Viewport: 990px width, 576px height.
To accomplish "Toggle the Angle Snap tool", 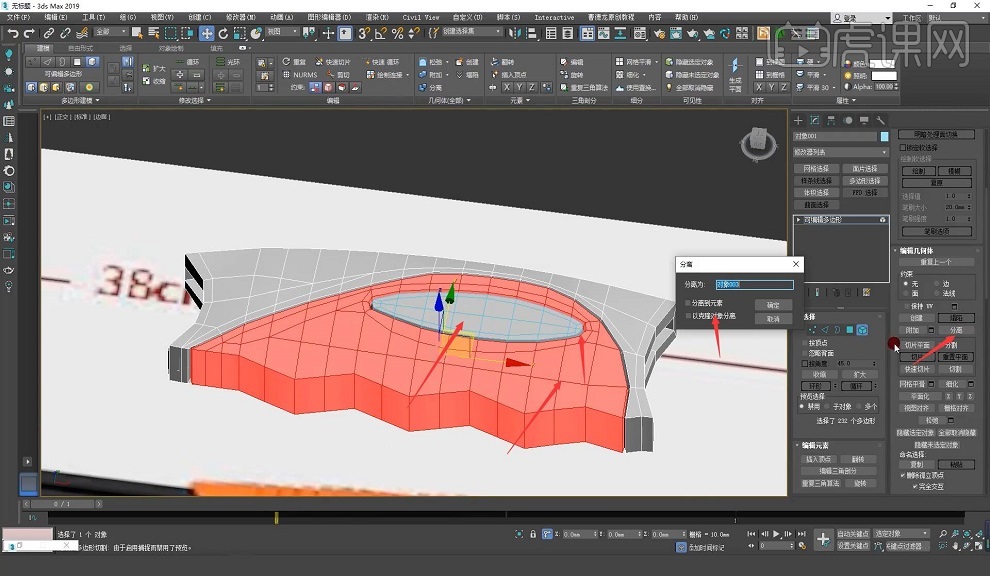I will [381, 33].
